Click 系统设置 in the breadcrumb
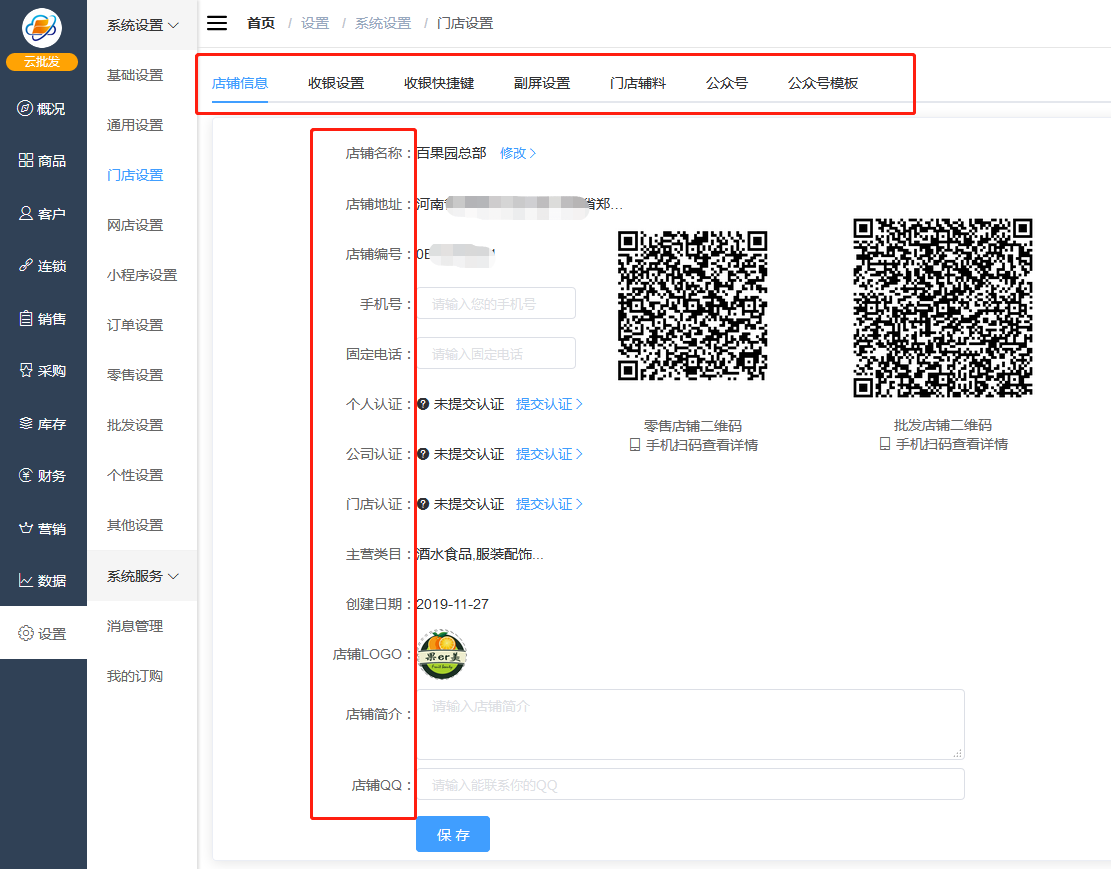Image resolution: width=1111 pixels, height=869 pixels. (x=383, y=23)
